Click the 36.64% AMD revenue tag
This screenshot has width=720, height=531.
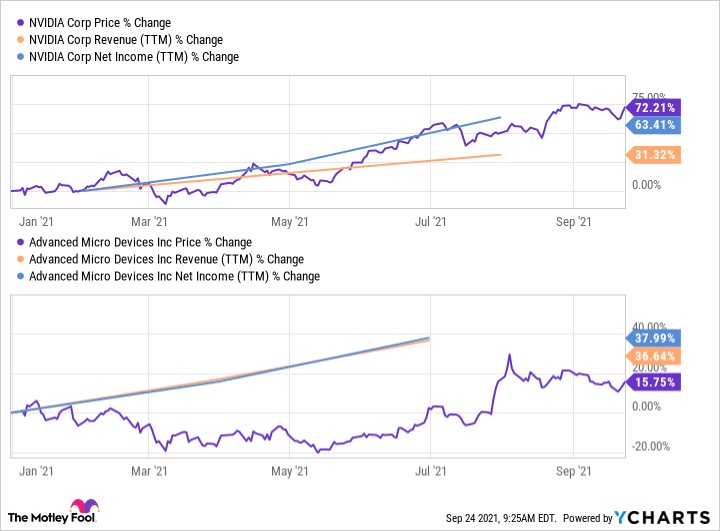tap(656, 356)
